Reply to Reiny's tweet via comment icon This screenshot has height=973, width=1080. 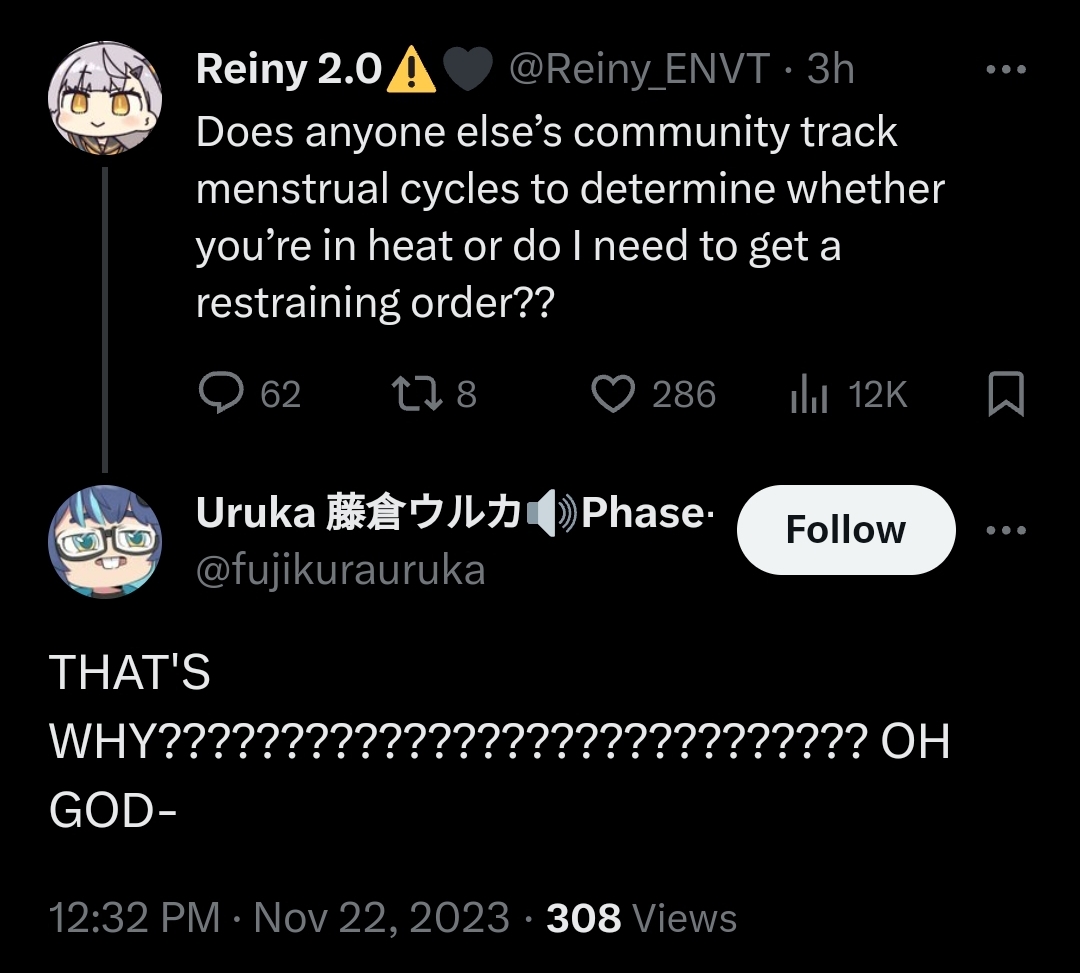click(x=221, y=394)
